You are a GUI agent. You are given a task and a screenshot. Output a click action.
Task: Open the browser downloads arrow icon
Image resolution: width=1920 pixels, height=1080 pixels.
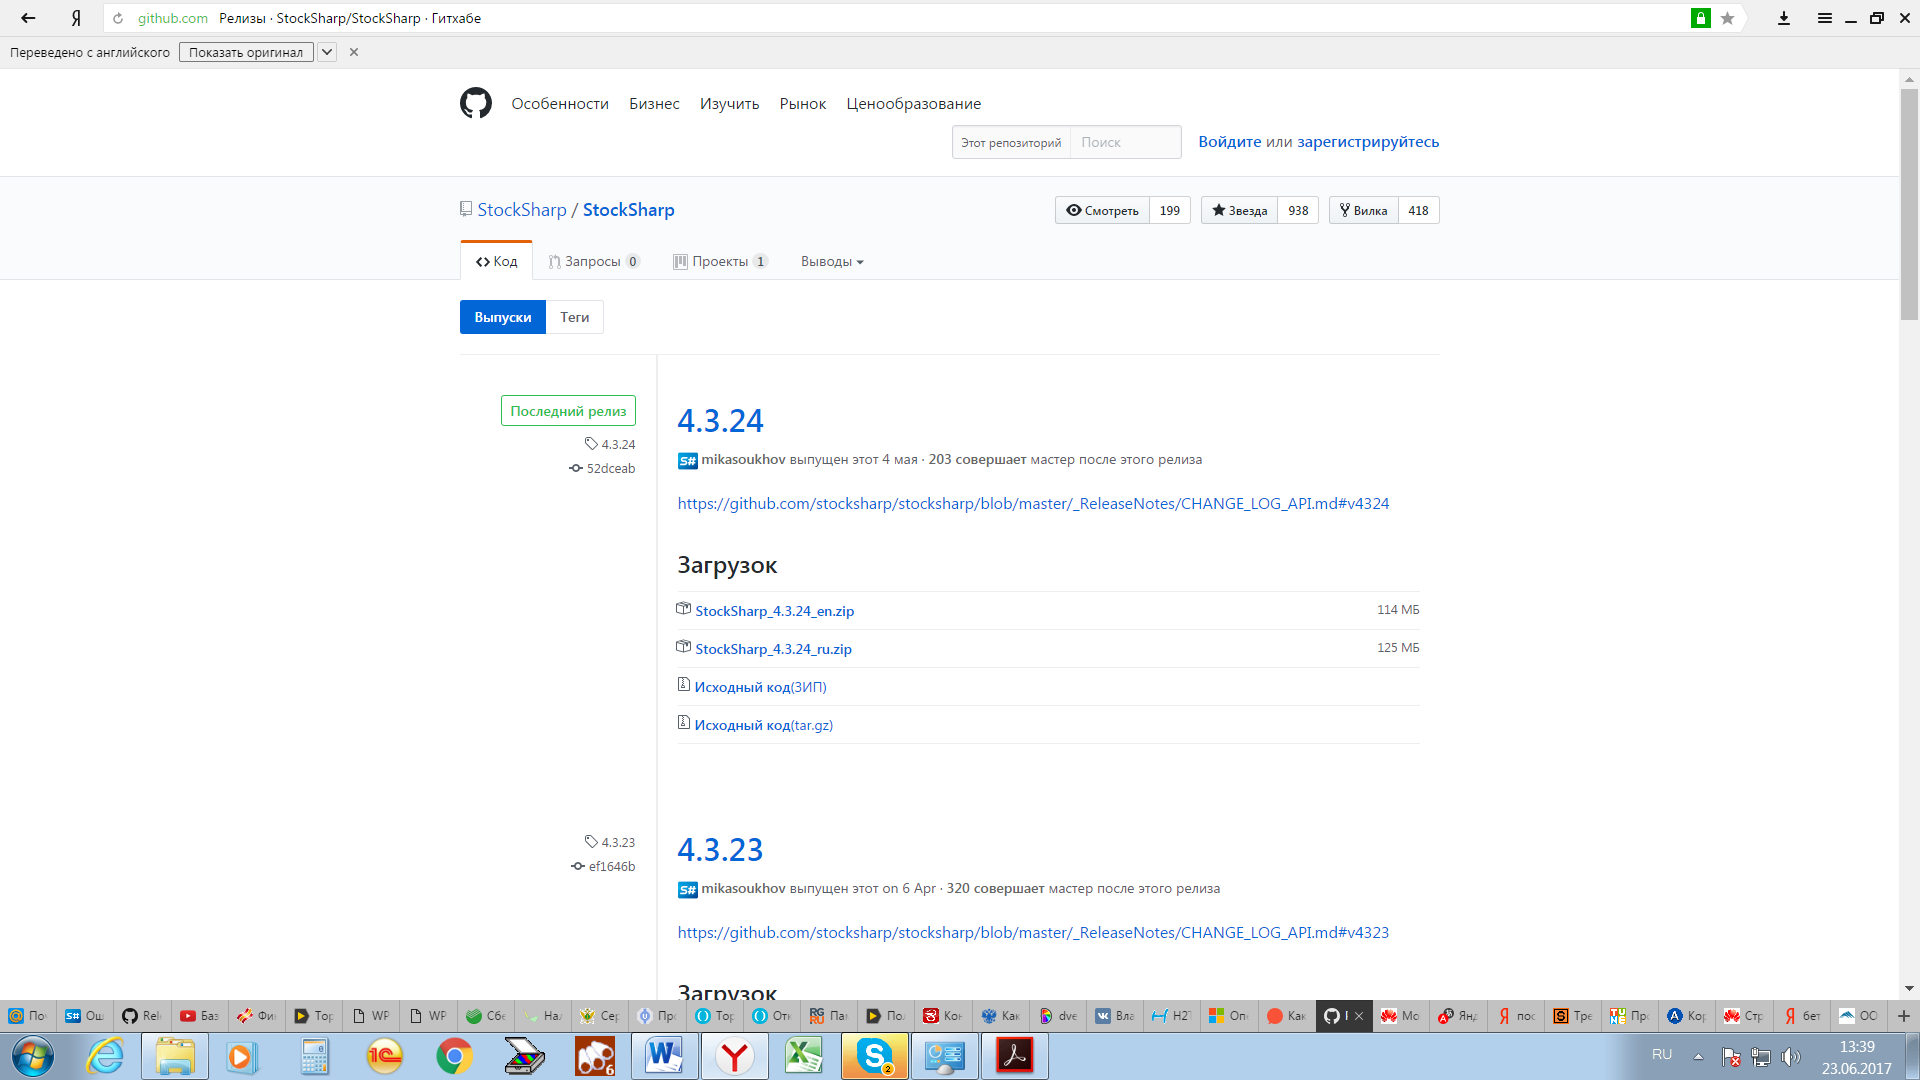coord(1783,18)
